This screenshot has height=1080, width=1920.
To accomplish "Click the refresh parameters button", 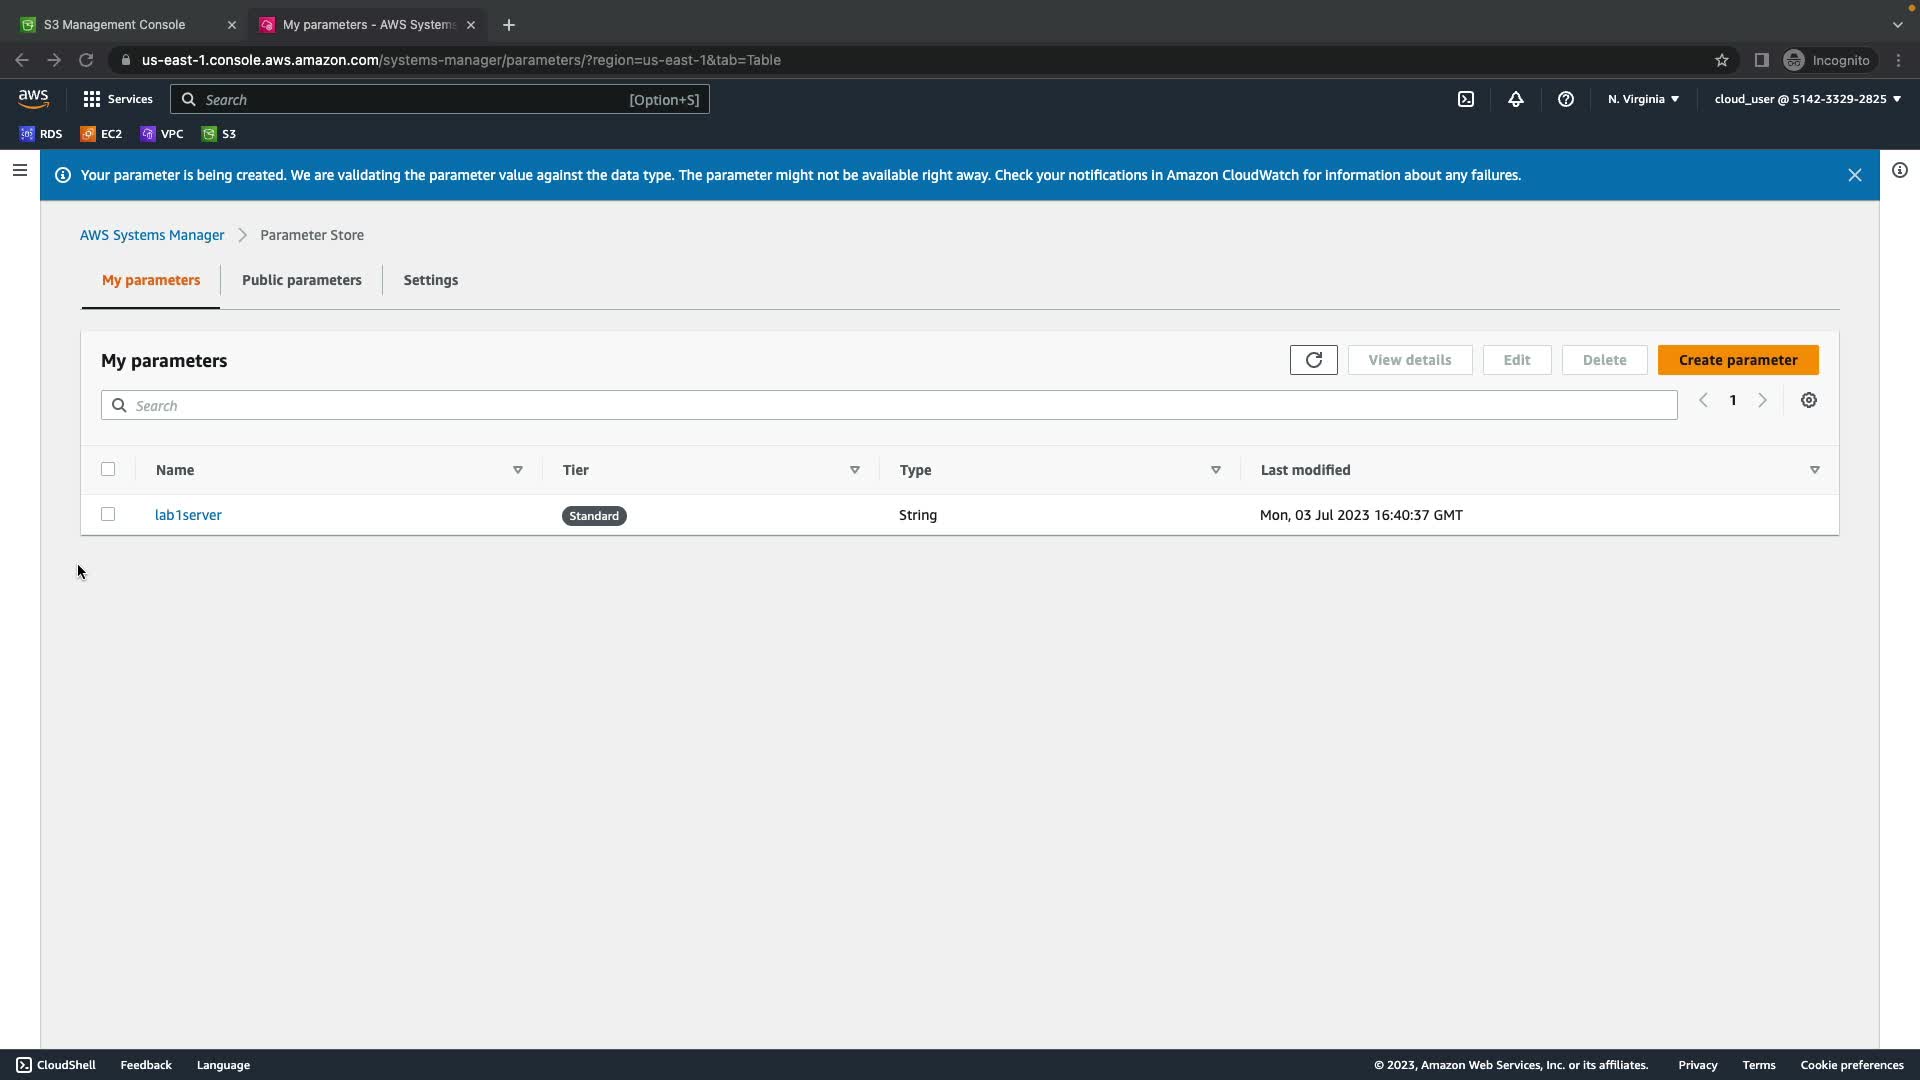I will tap(1313, 360).
